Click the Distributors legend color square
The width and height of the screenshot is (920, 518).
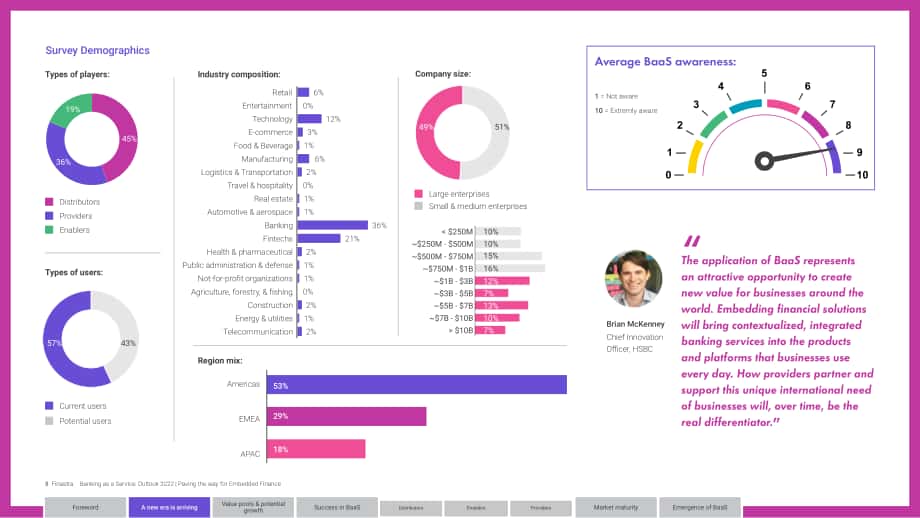click(x=49, y=202)
